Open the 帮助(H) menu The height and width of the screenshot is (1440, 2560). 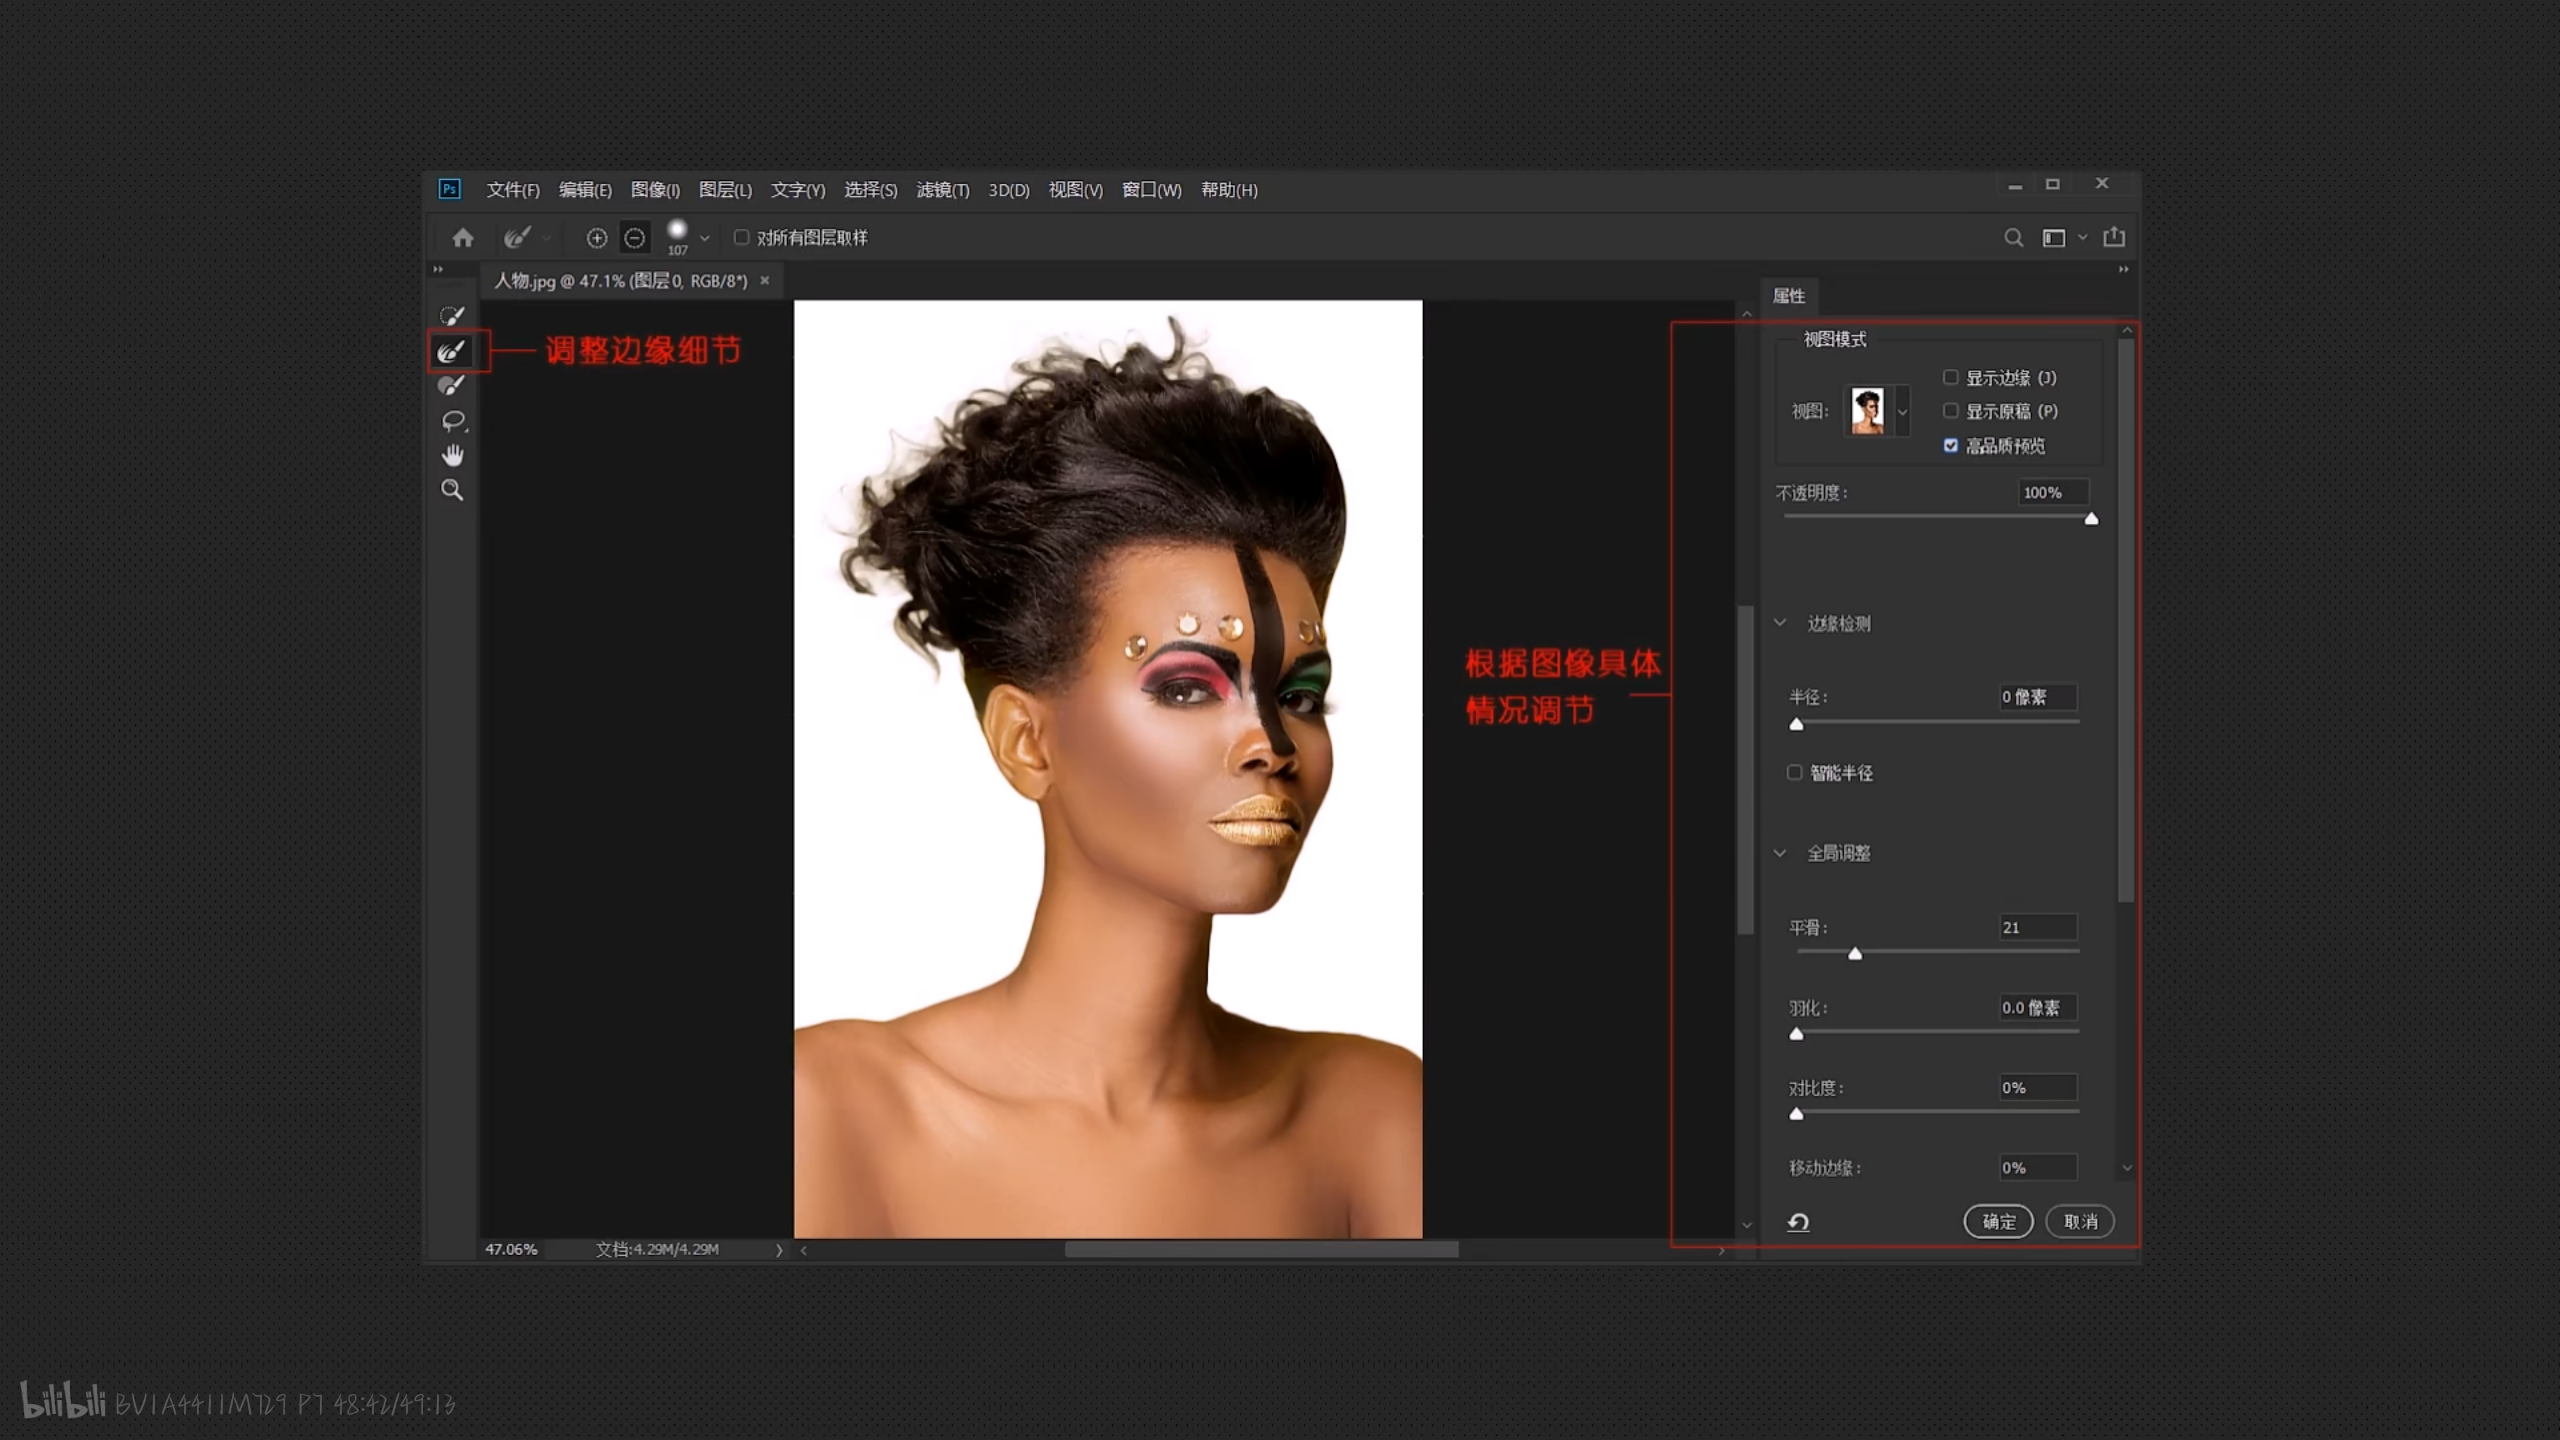[x=1229, y=190]
